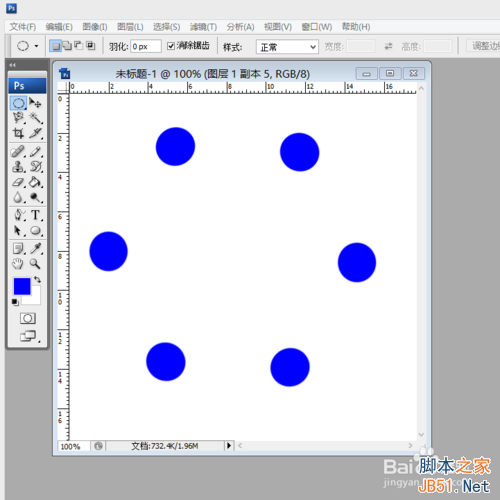Click the 羽化 feather input field
The width and height of the screenshot is (500, 500).
coord(146,46)
